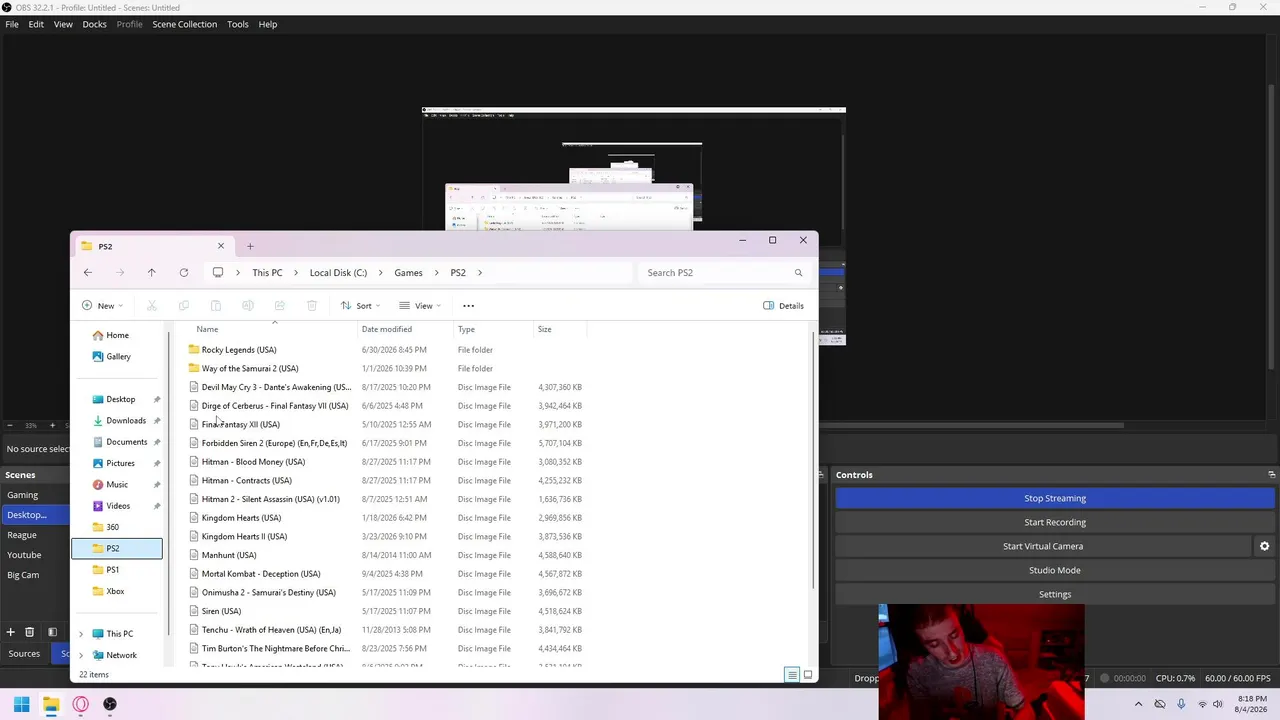Click the Search PS2 input field

(x=715, y=273)
